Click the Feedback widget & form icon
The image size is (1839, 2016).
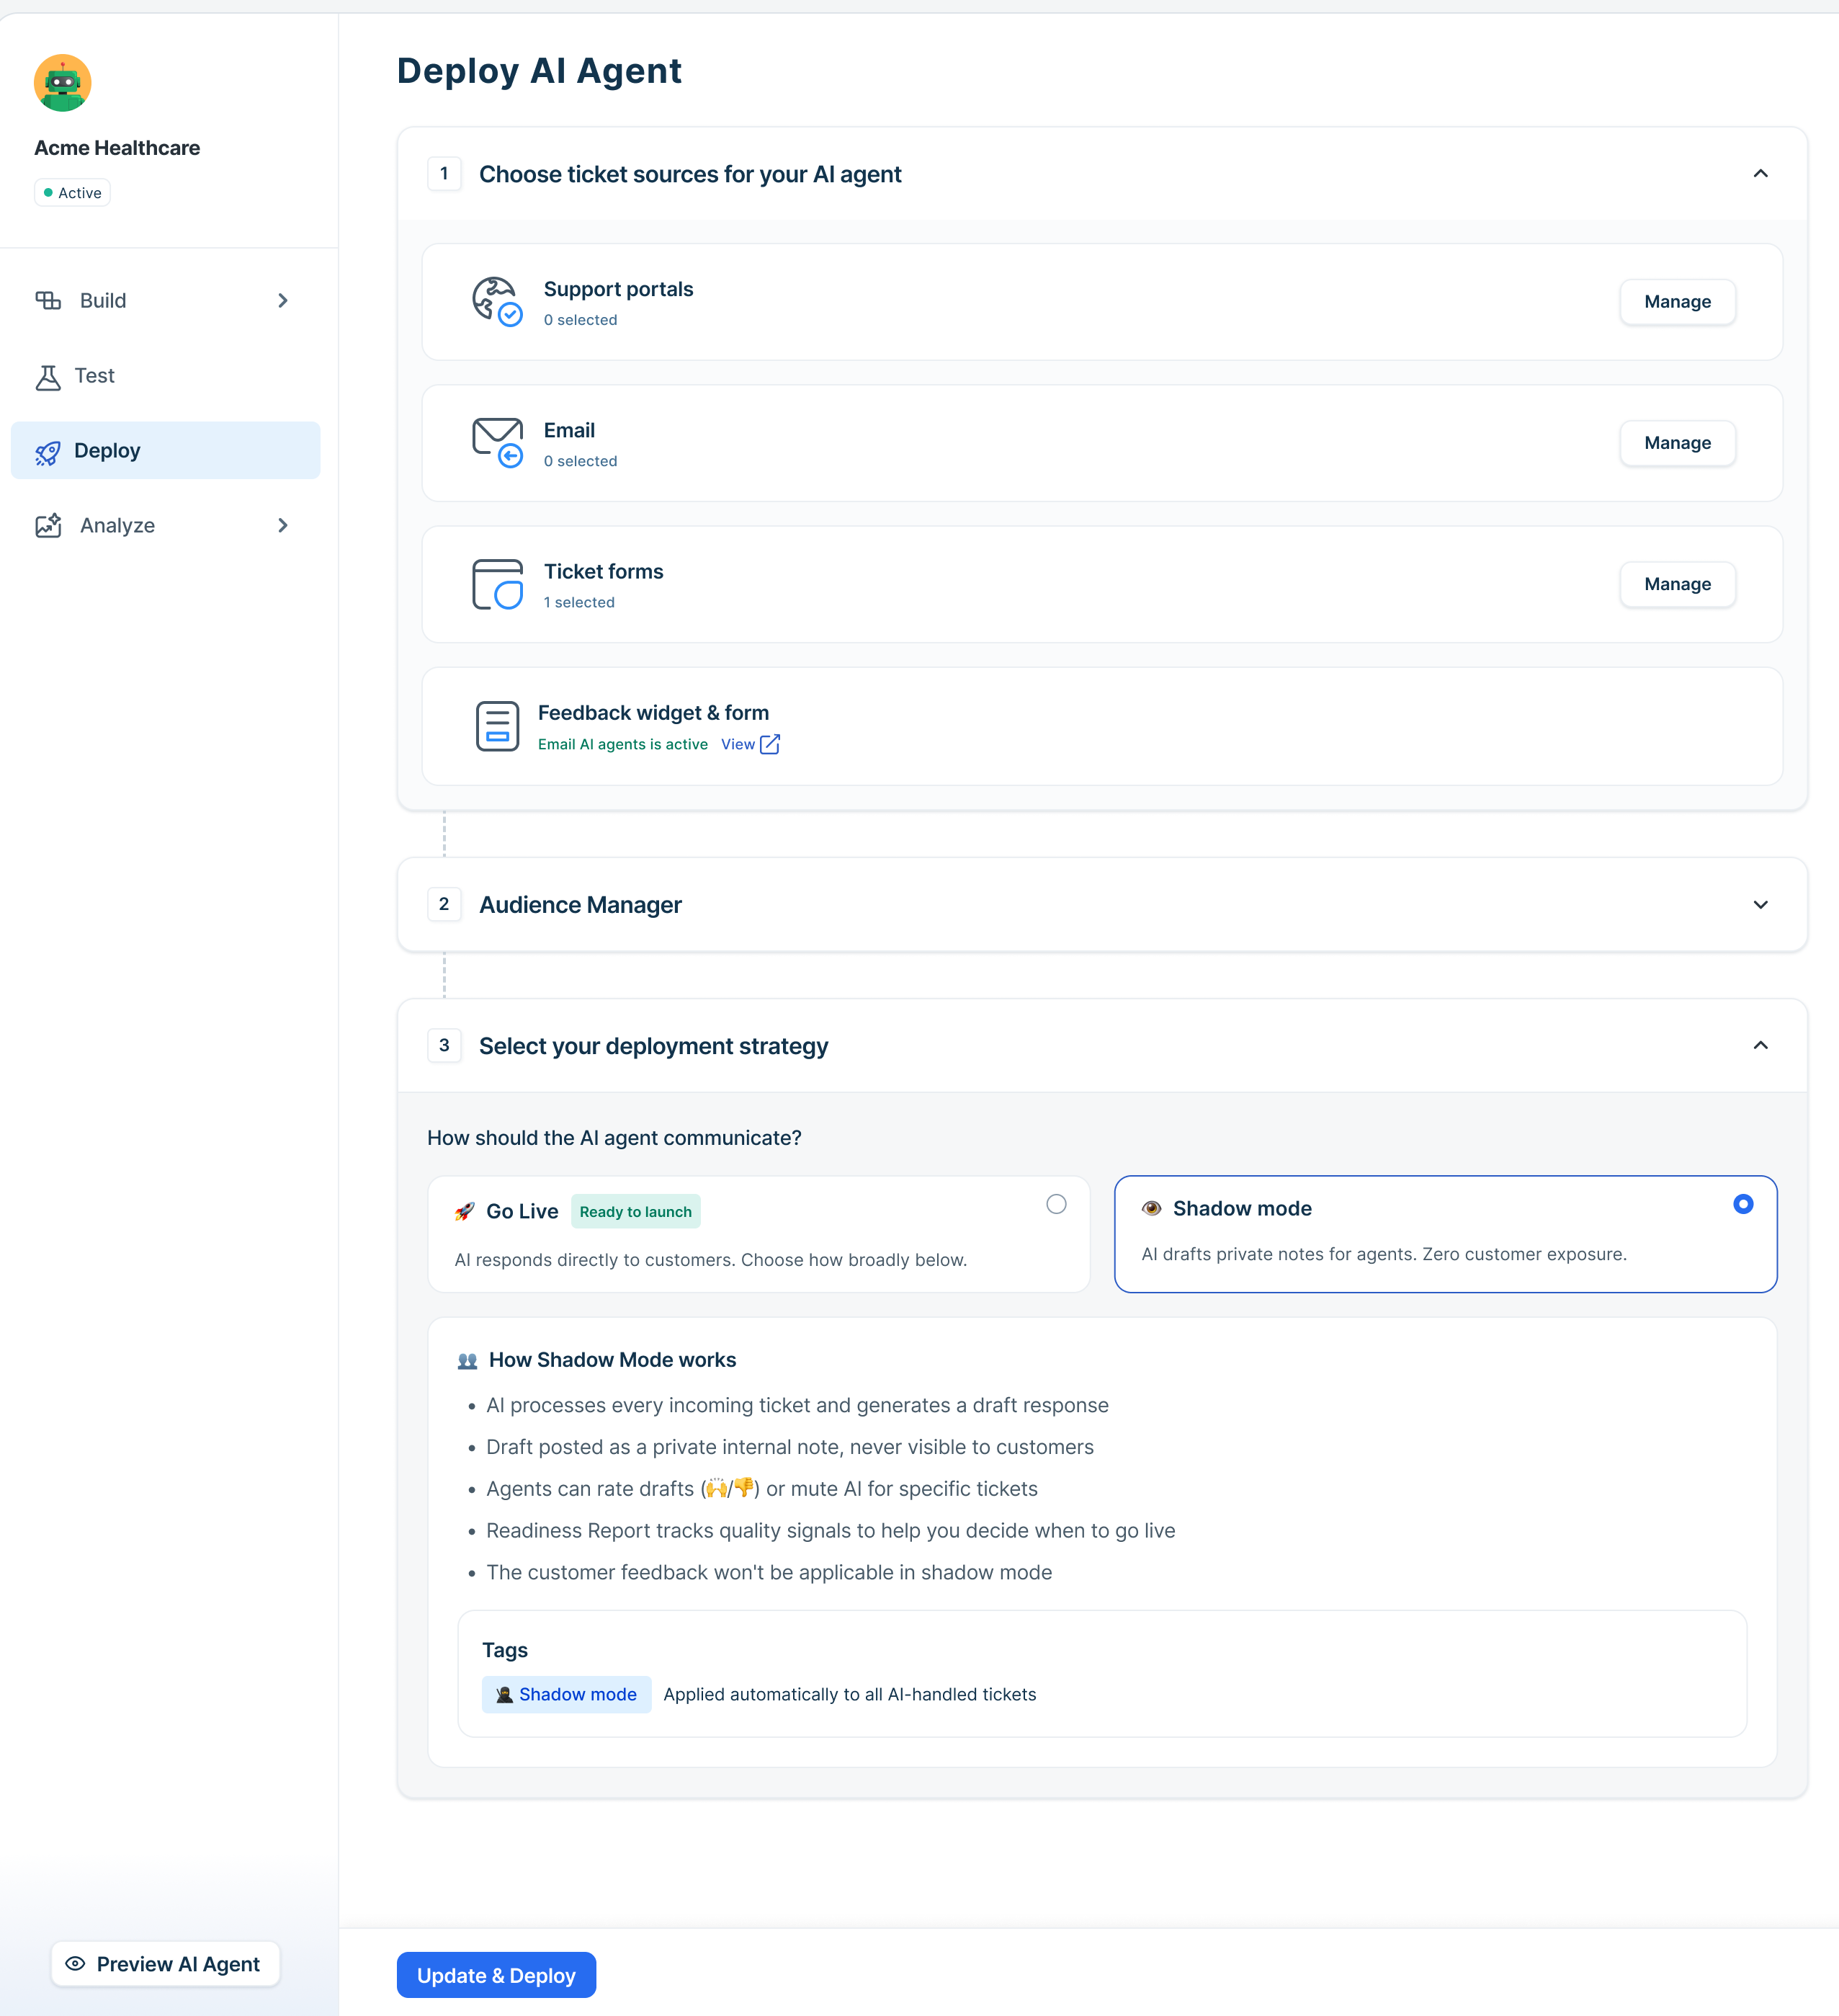click(x=497, y=726)
